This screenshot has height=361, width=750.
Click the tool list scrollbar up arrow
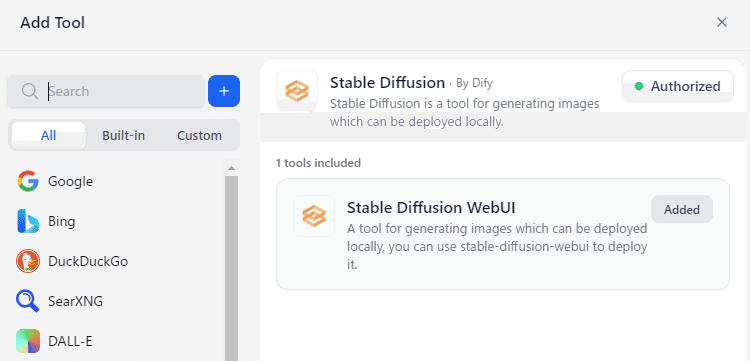(232, 168)
